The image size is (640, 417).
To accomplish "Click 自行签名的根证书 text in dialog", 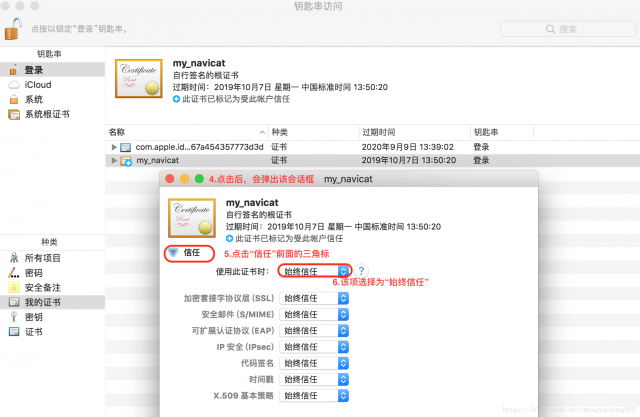I will coord(259,215).
